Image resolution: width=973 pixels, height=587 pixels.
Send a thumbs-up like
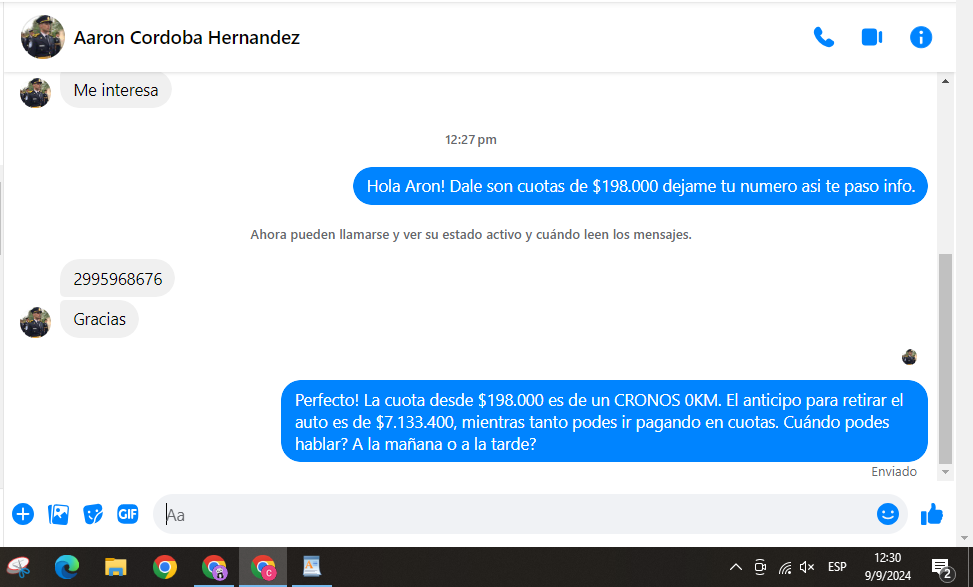(932, 514)
